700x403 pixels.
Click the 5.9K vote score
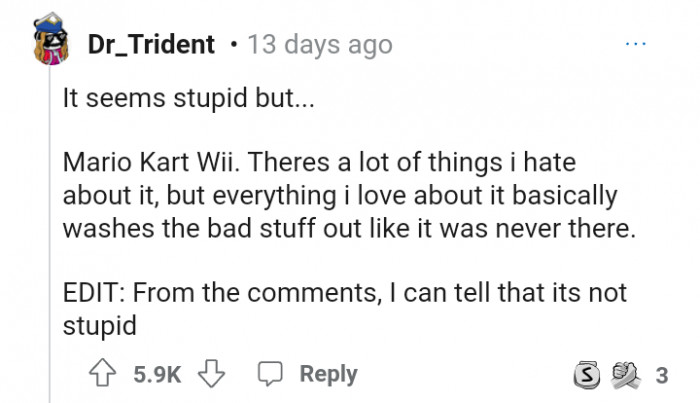(x=157, y=374)
